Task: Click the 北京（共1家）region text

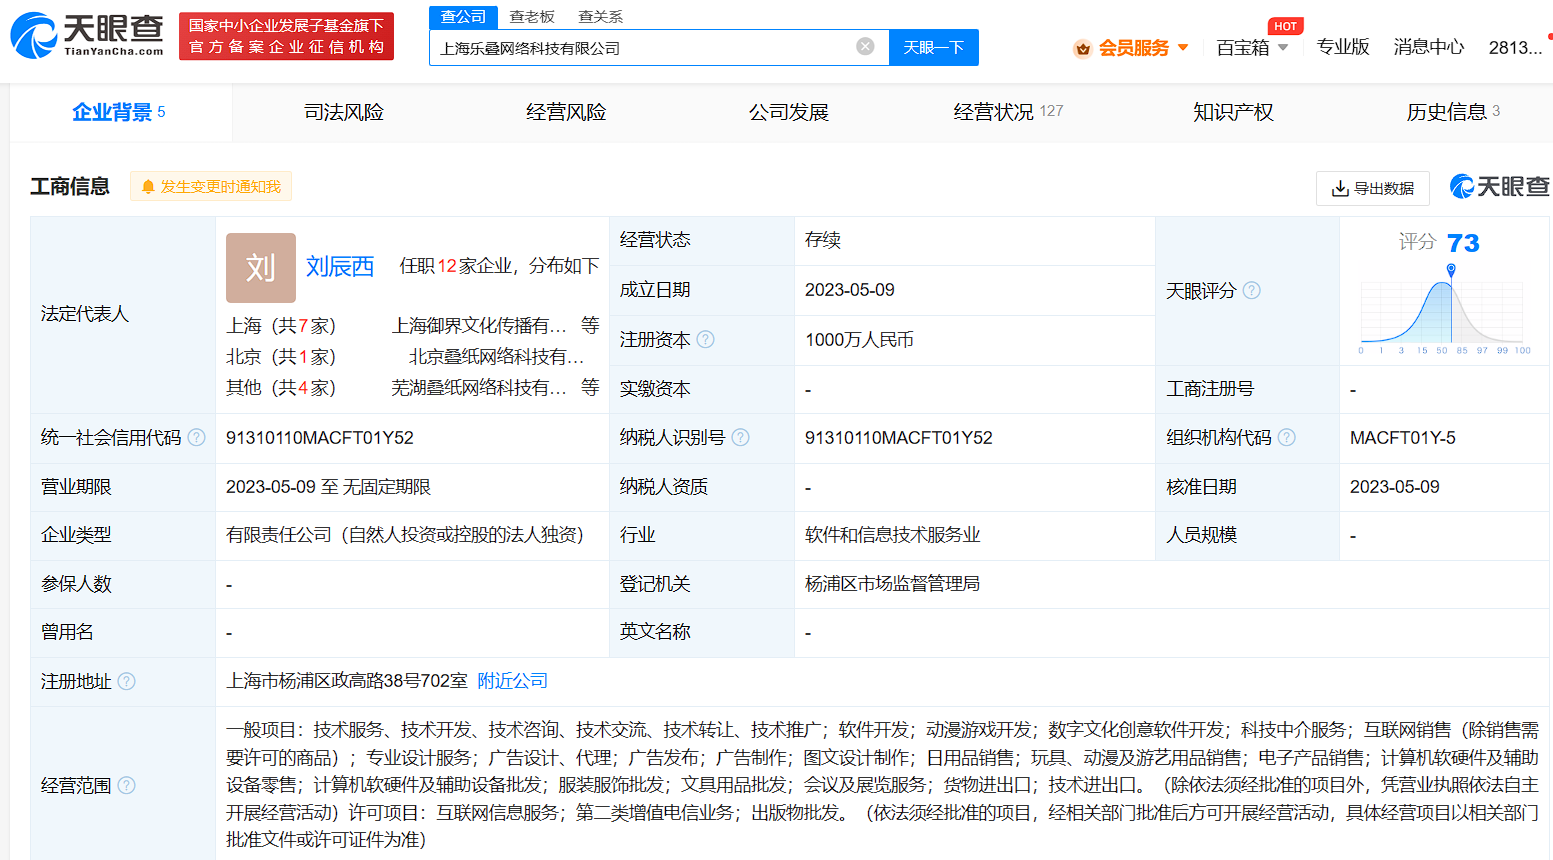Action: 281,357
